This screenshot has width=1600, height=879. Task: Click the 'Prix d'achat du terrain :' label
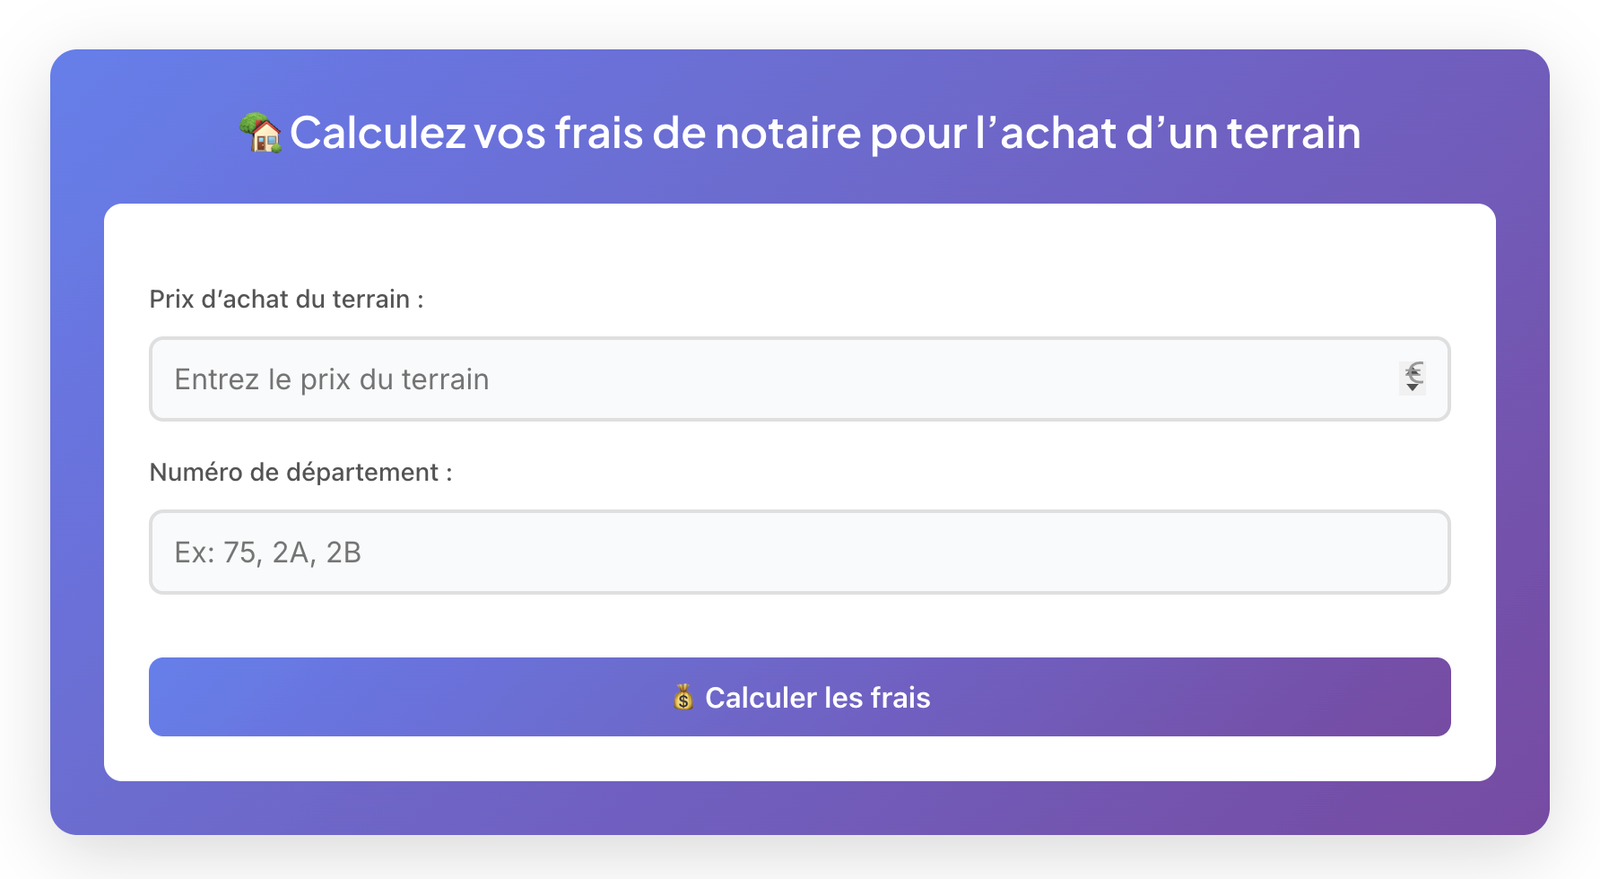coord(287,298)
